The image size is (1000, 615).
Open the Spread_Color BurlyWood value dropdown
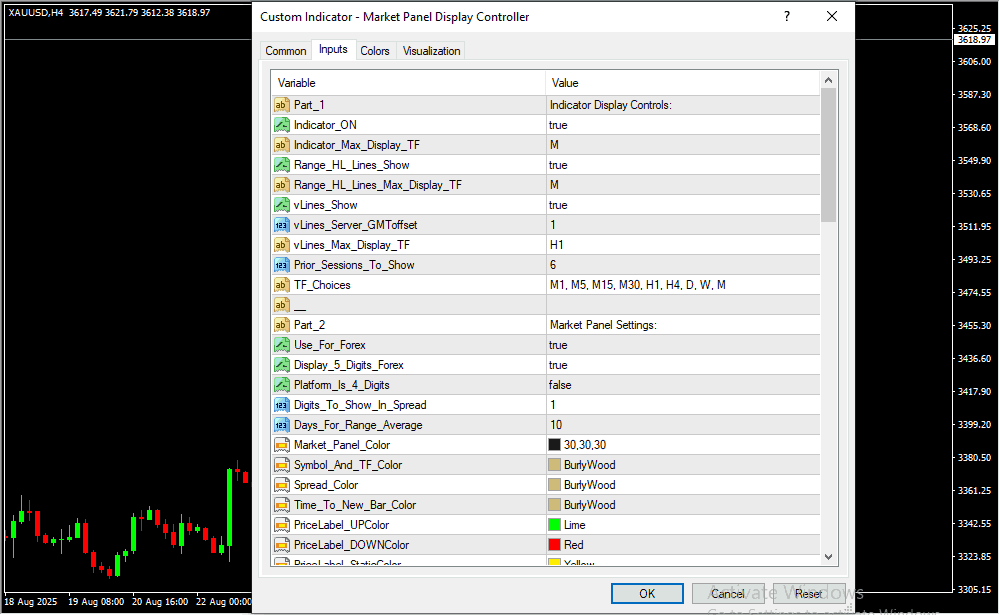682,485
